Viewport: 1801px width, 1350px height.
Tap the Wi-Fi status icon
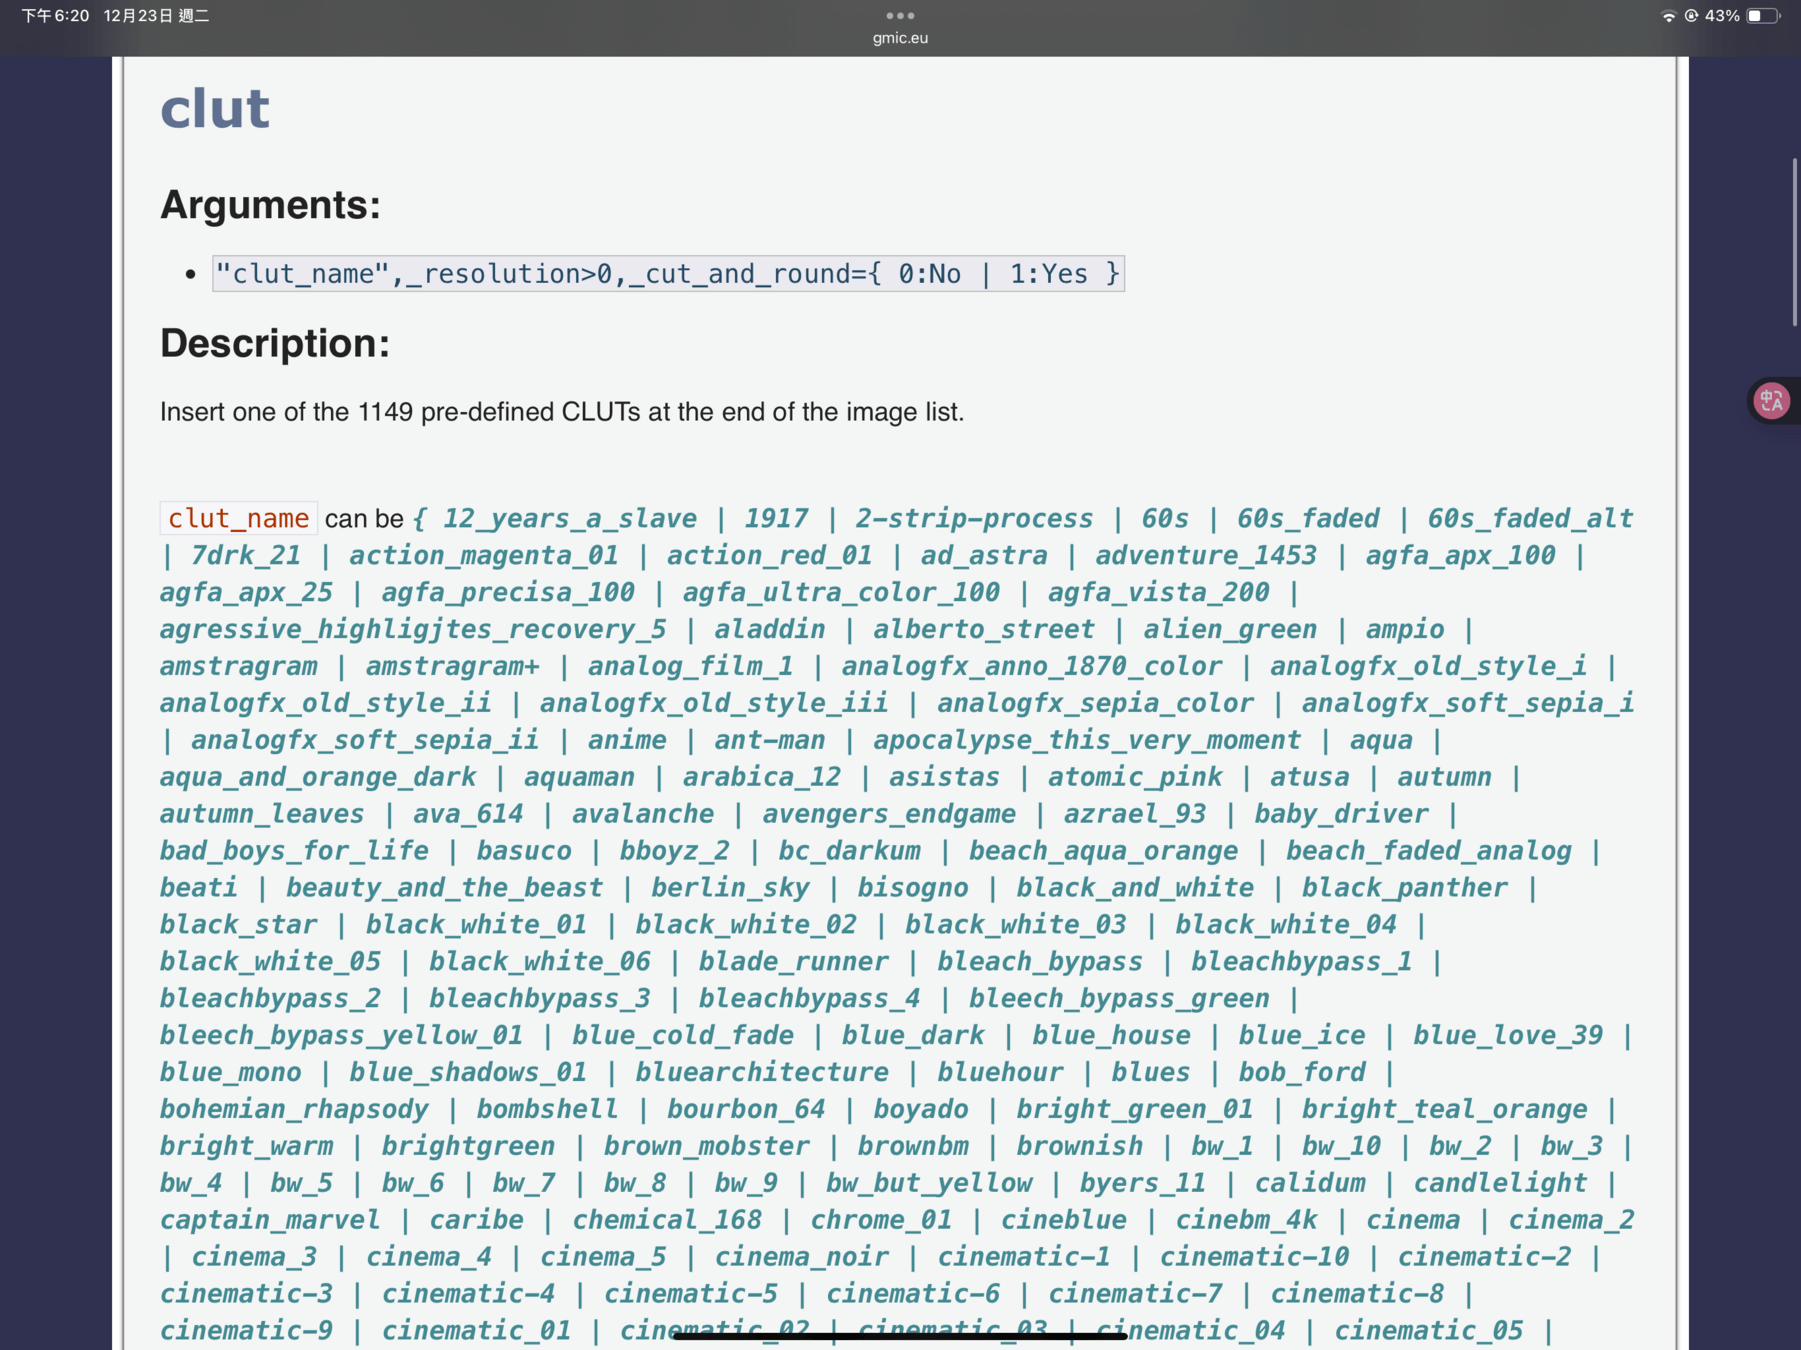pyautogui.click(x=1668, y=16)
